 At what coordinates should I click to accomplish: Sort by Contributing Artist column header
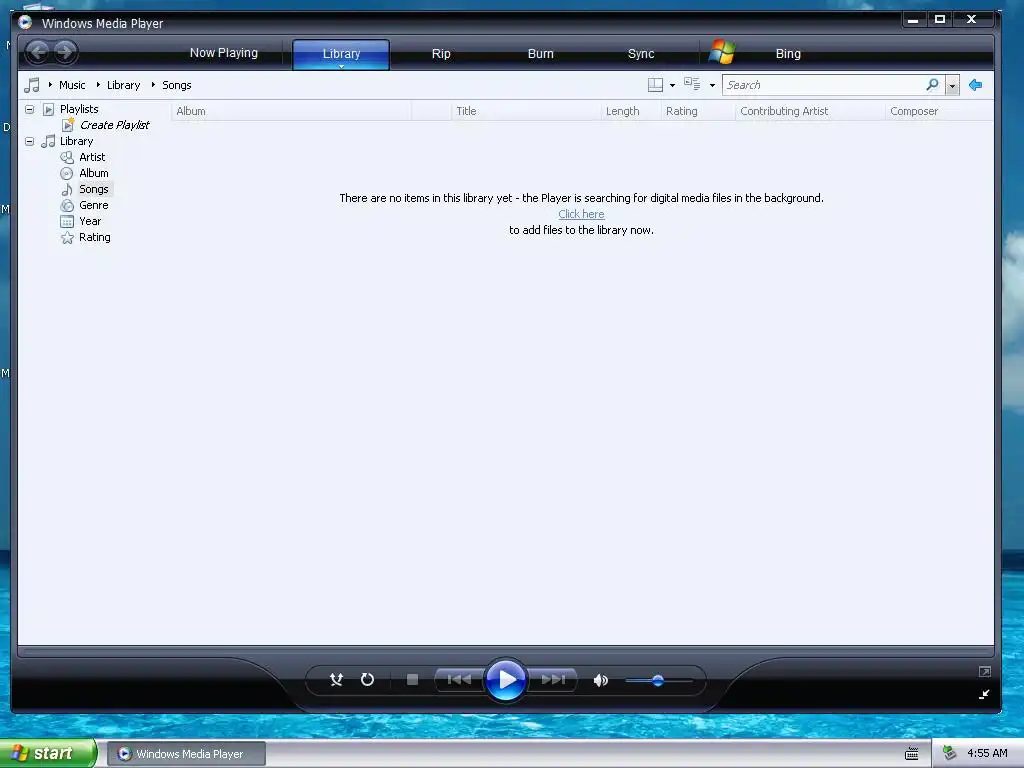pos(810,111)
